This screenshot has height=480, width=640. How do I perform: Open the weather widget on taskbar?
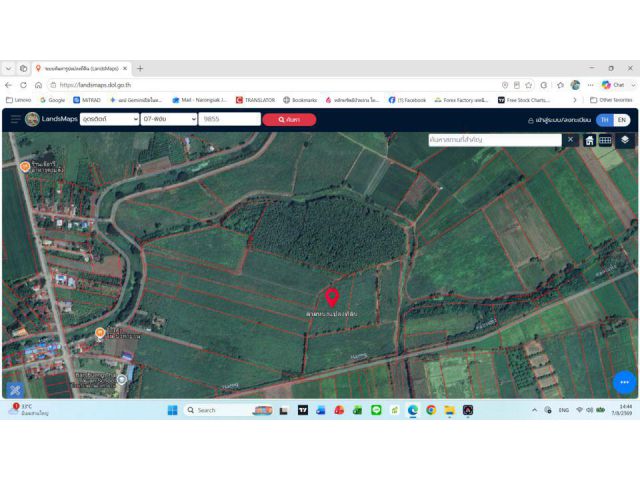(29, 409)
